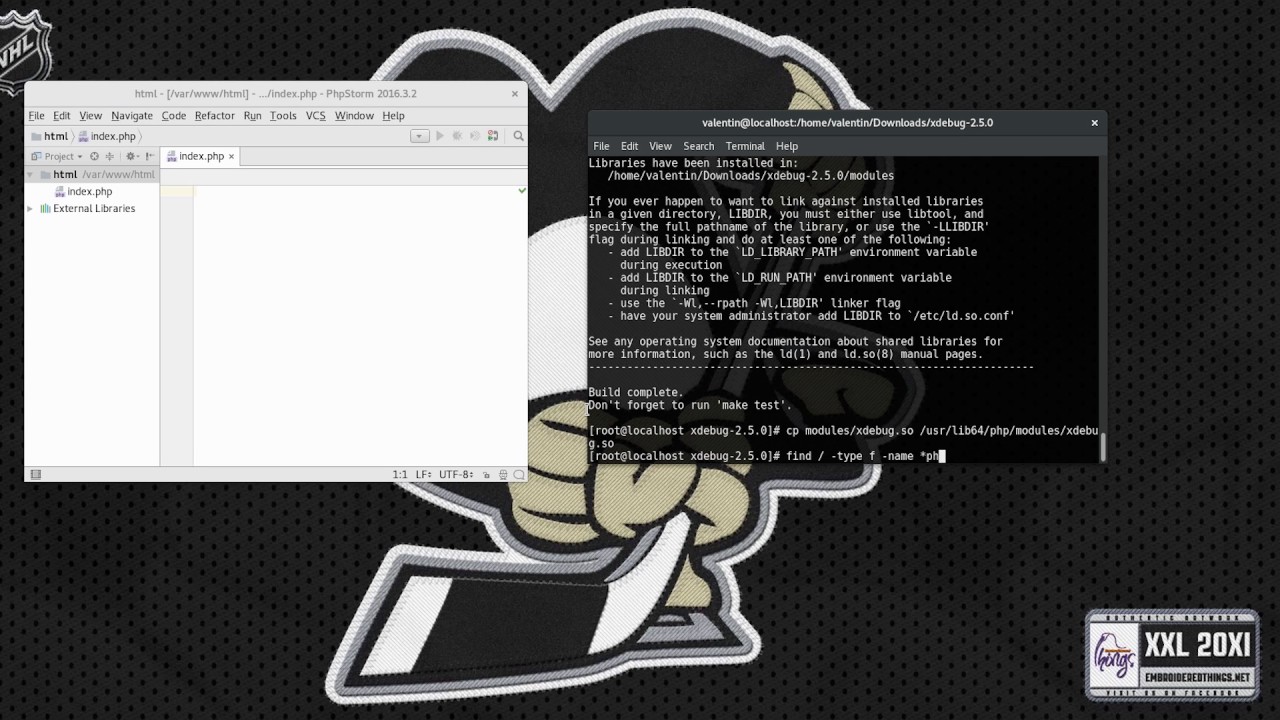Click index.php file icon in breadcrumb
1280x720 pixels.
pyautogui.click(x=82, y=136)
